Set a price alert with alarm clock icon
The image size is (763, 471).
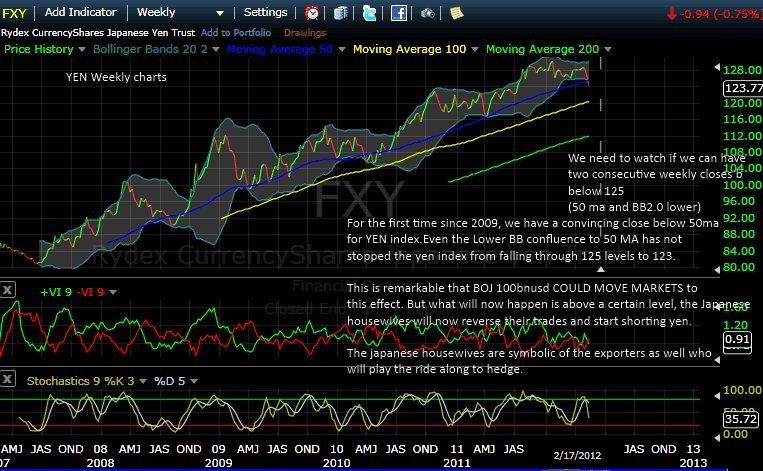[x=311, y=13]
